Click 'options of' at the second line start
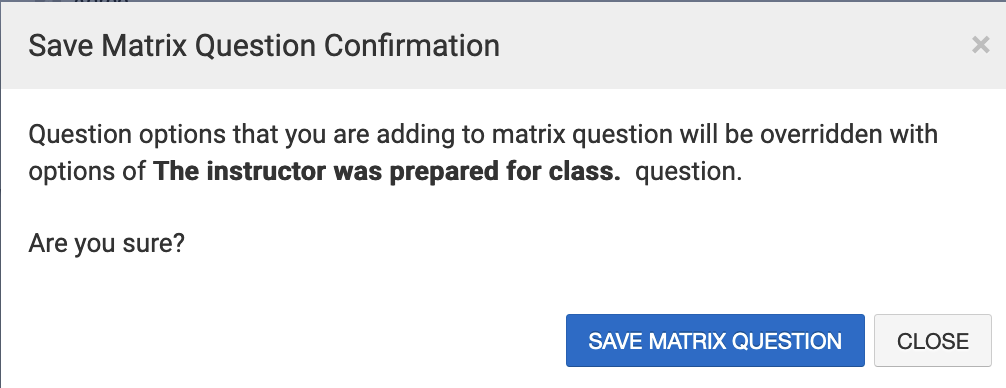 (87, 172)
